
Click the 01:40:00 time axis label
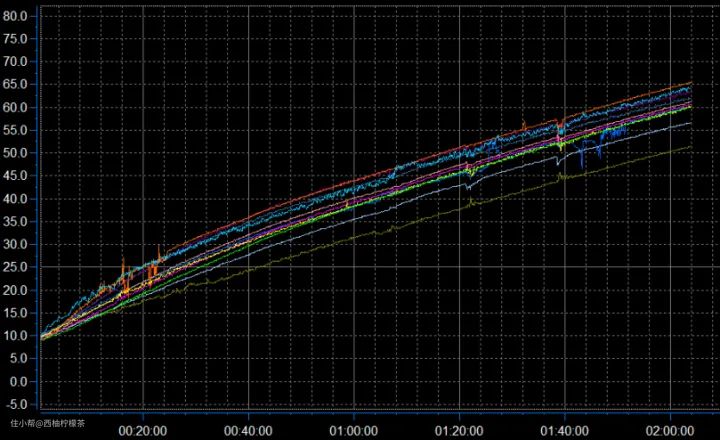[565, 430]
